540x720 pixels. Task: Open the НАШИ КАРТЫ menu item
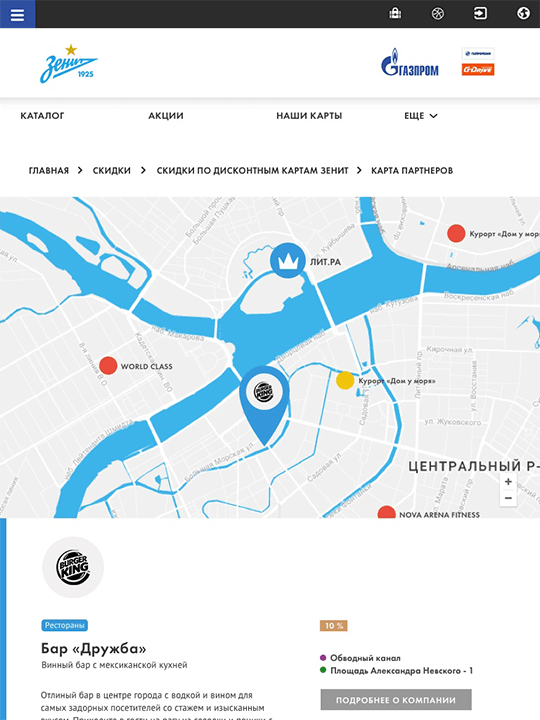tap(309, 116)
